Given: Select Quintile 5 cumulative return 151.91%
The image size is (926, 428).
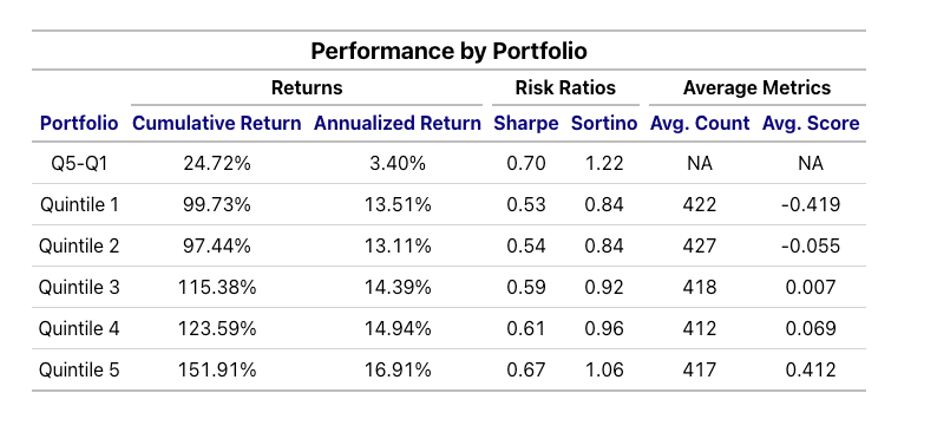Looking at the screenshot, I should (217, 370).
